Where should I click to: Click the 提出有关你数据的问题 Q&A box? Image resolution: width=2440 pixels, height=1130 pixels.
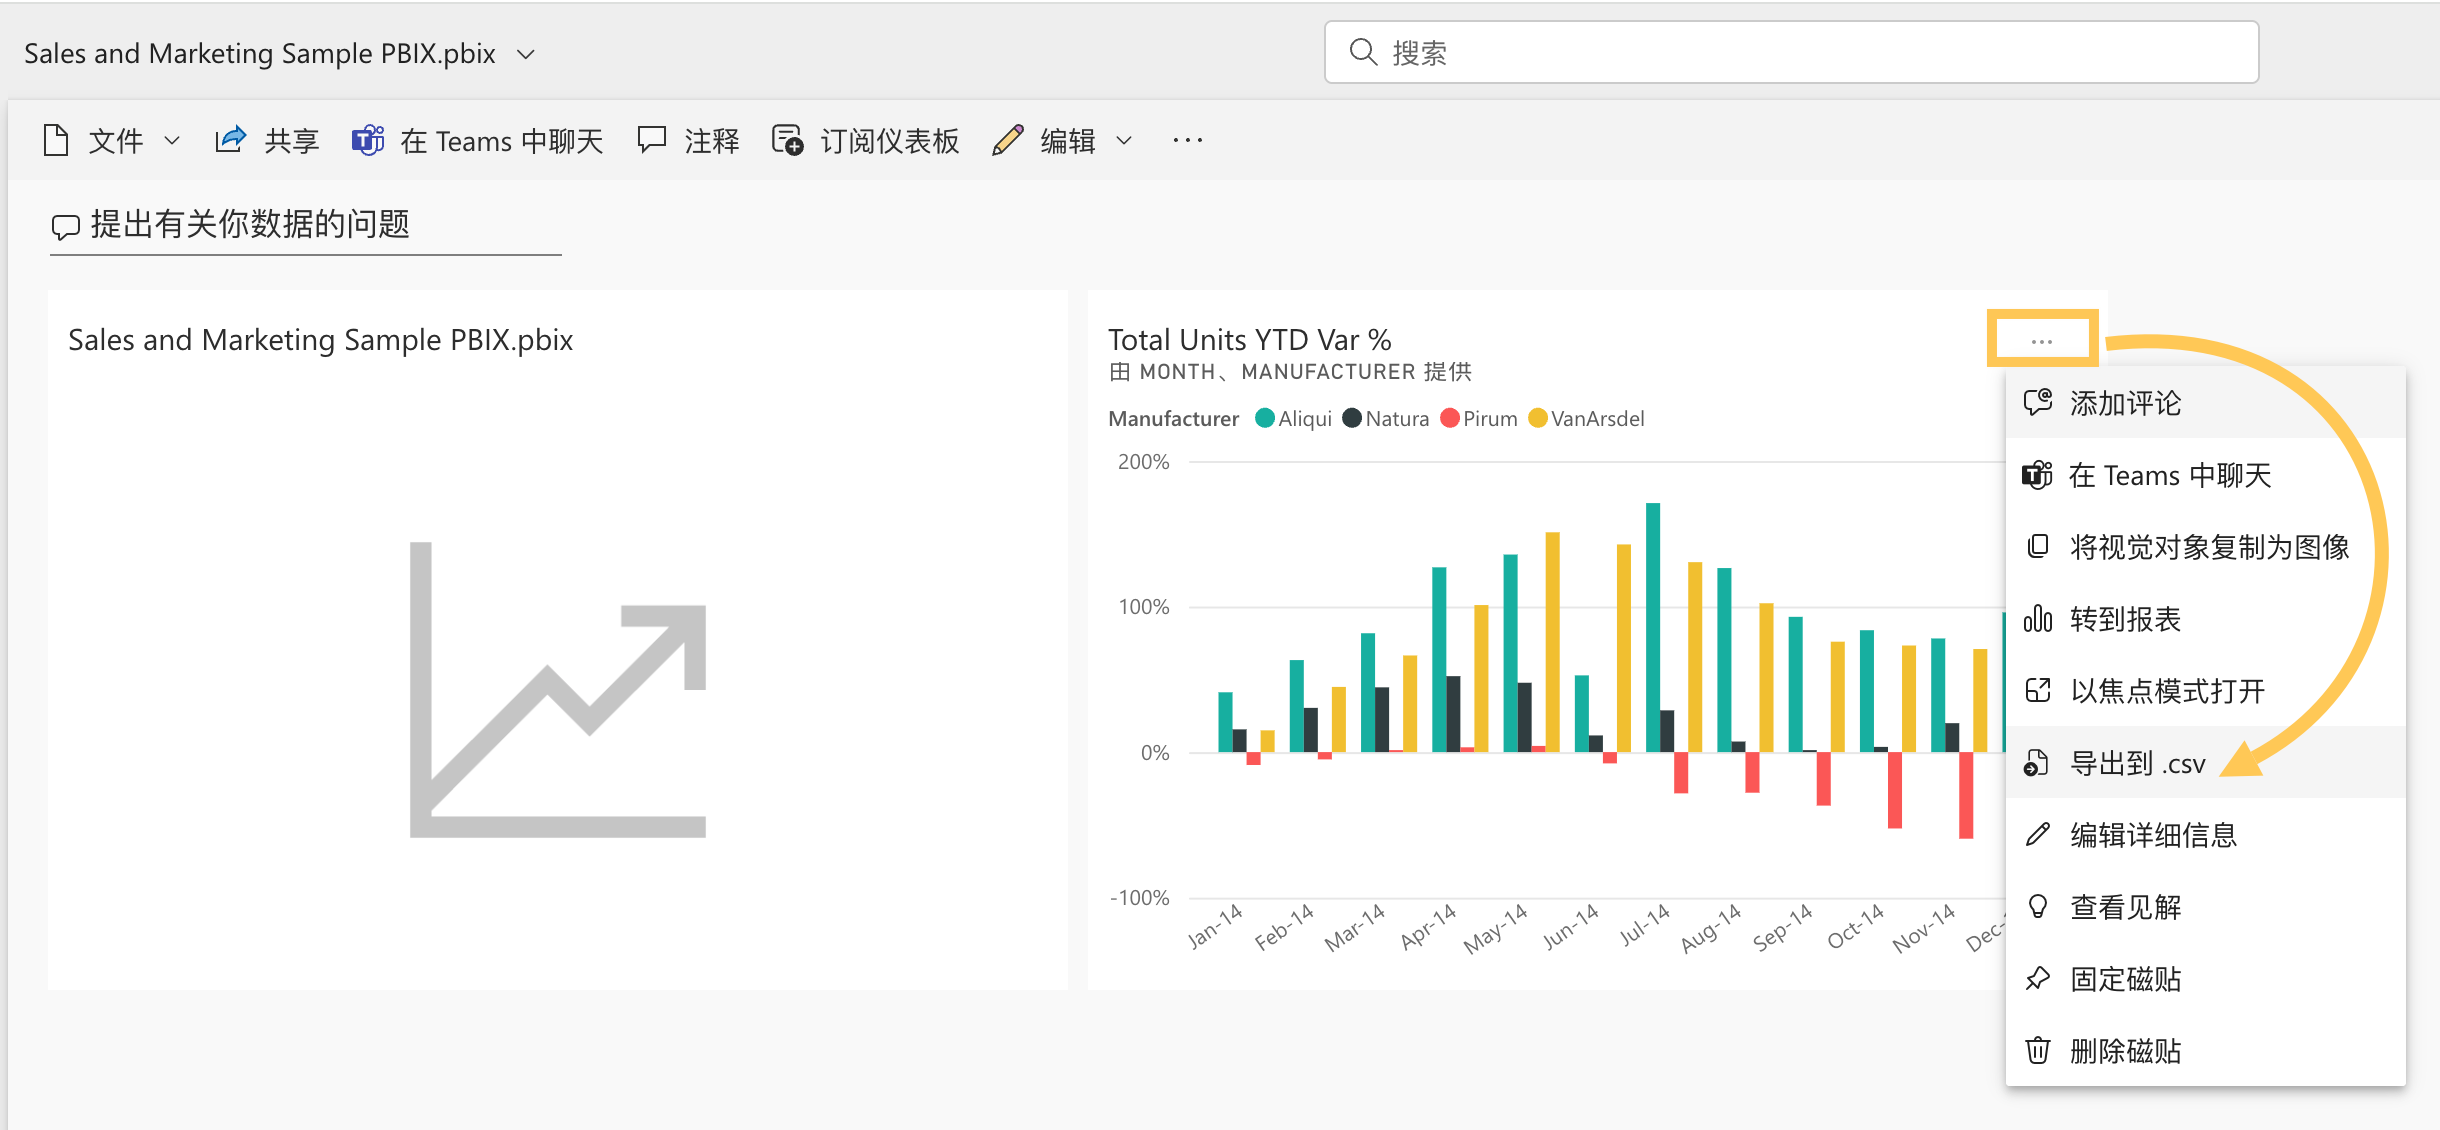pyautogui.click(x=305, y=226)
